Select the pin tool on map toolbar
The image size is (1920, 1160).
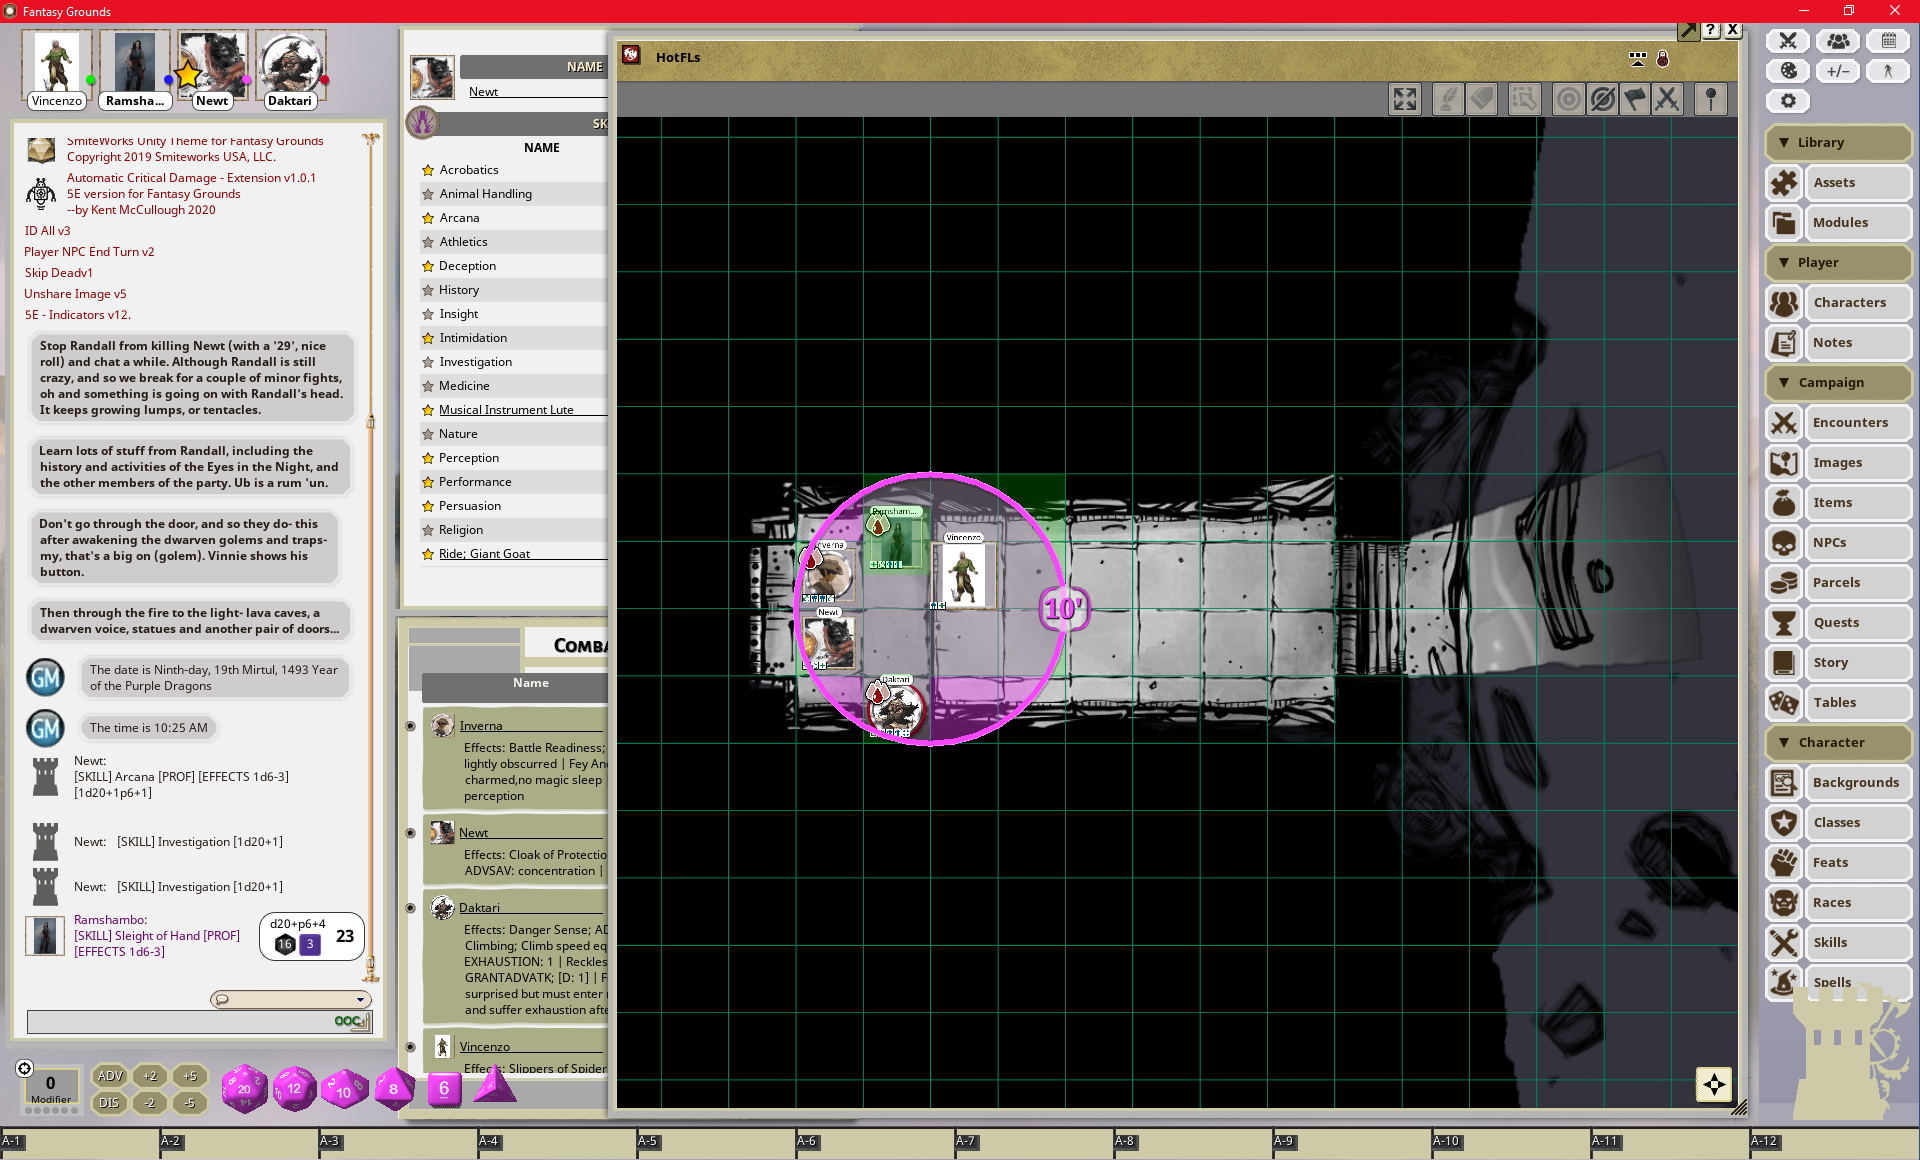[1711, 99]
